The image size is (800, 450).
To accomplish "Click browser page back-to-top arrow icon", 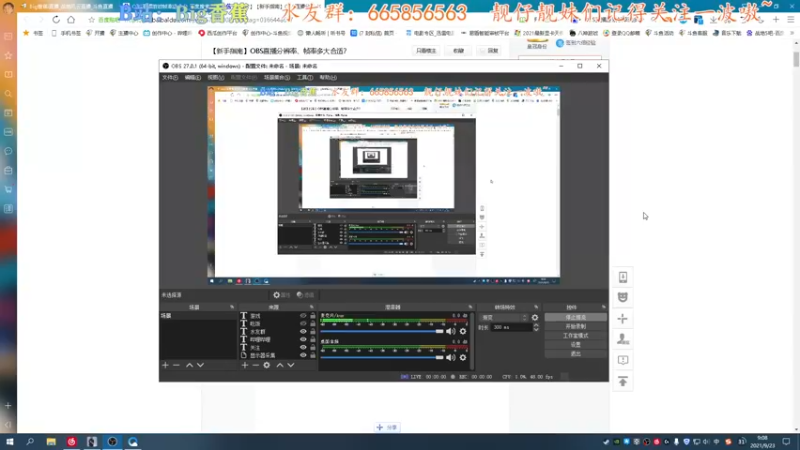I will [x=622, y=381].
